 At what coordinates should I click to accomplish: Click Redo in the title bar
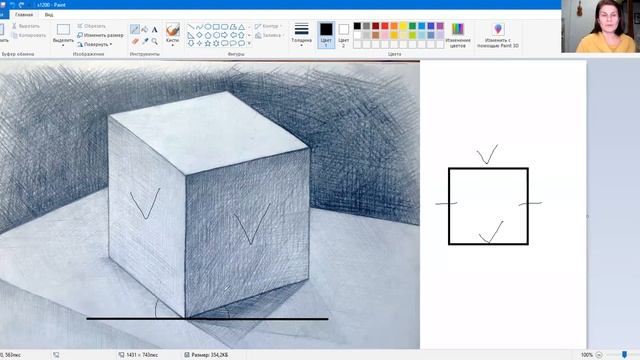pyautogui.click(x=22, y=5)
